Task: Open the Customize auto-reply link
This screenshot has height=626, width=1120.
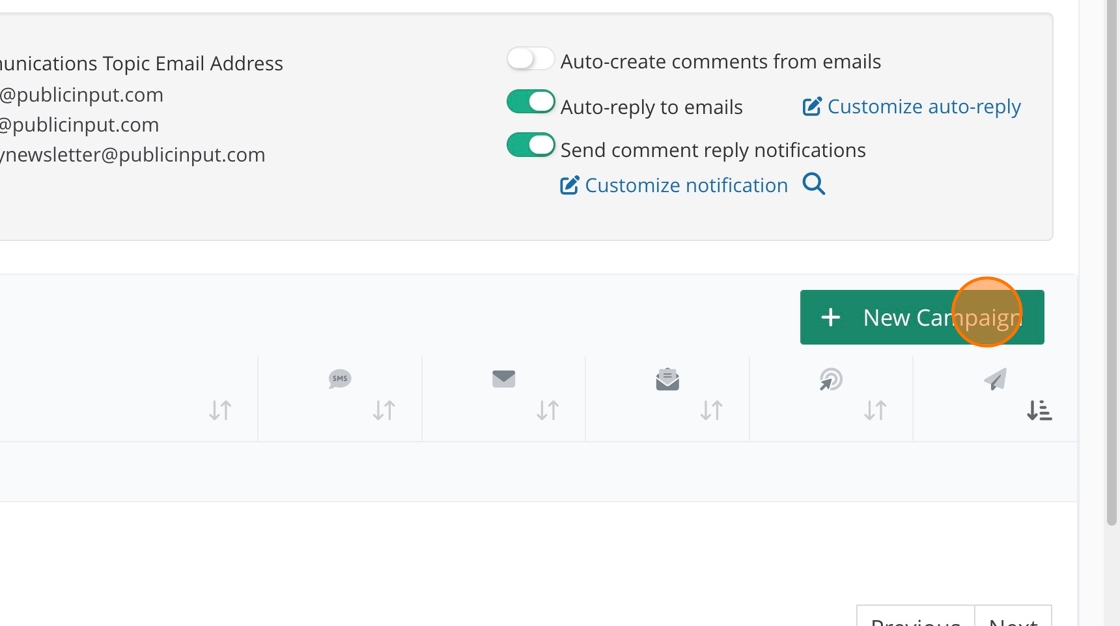Action: [923, 107]
